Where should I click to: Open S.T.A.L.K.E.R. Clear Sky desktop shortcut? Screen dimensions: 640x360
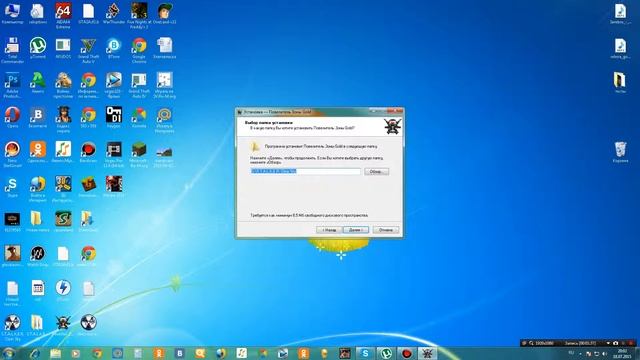(12, 327)
